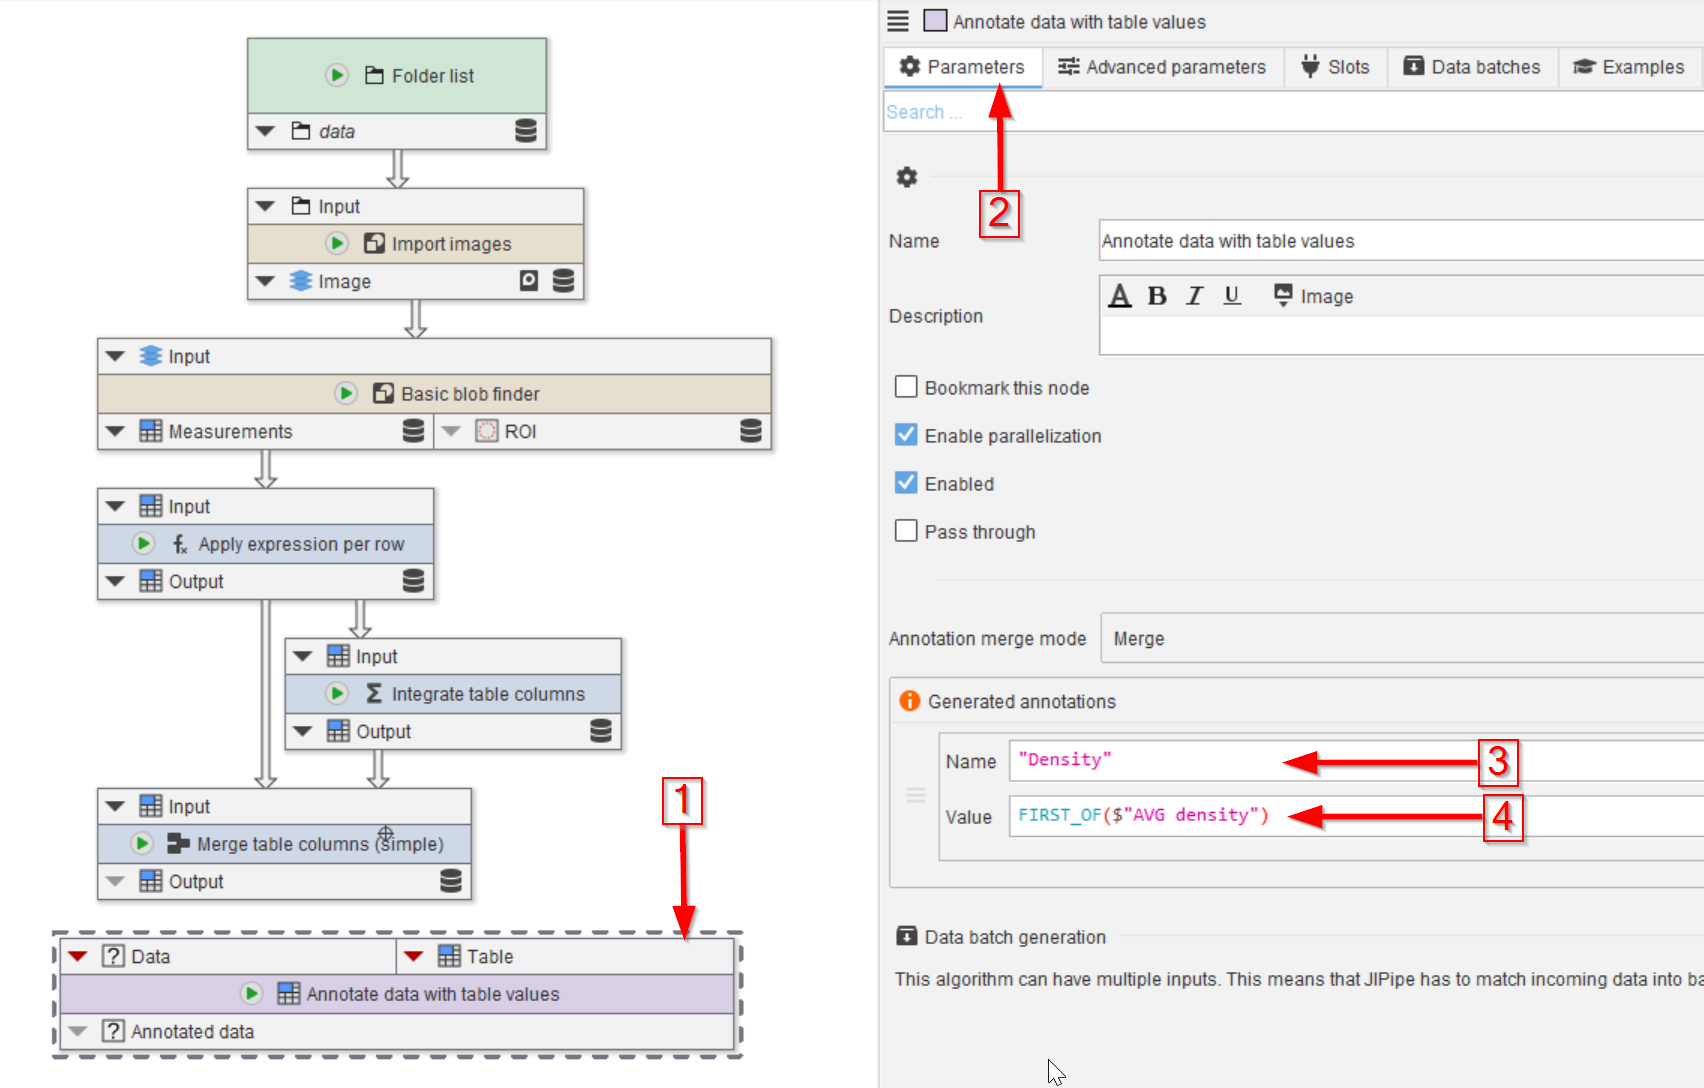Image resolution: width=1704 pixels, height=1088 pixels.
Task: Select the Annotate data with table values node
Action: (432, 993)
